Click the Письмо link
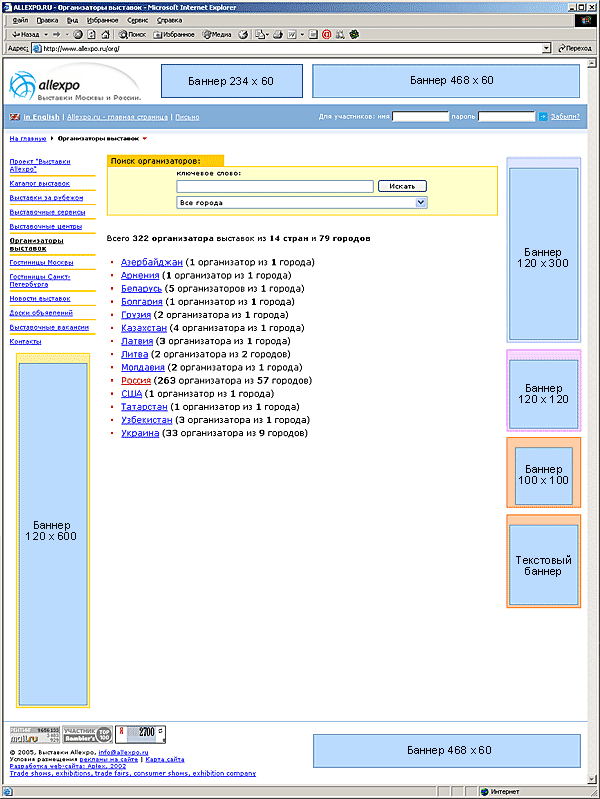Image resolution: width=600 pixels, height=799 pixels. coord(187,117)
